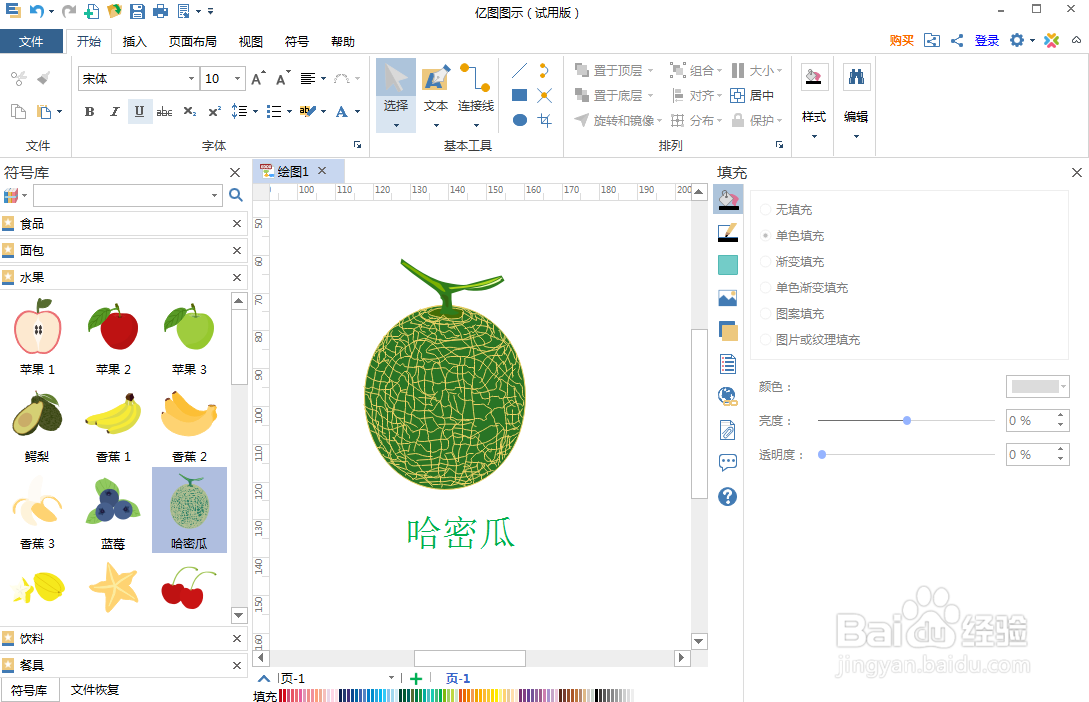This screenshot has width=1089, height=702.
Task: Choose the 连接线 tool button
Action: [476, 95]
